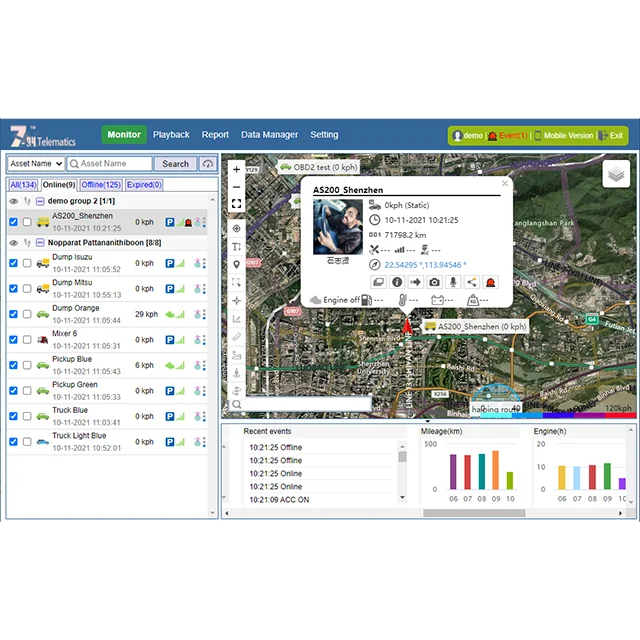Zoom out on the map

pyautogui.click(x=236, y=187)
